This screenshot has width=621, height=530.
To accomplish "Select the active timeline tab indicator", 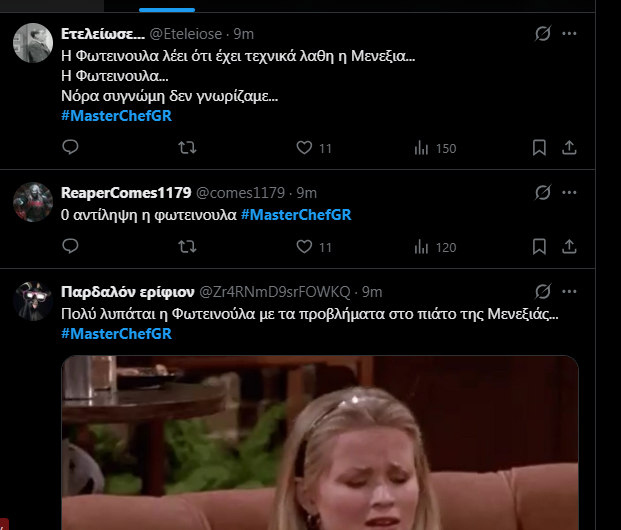I will pos(167,10).
